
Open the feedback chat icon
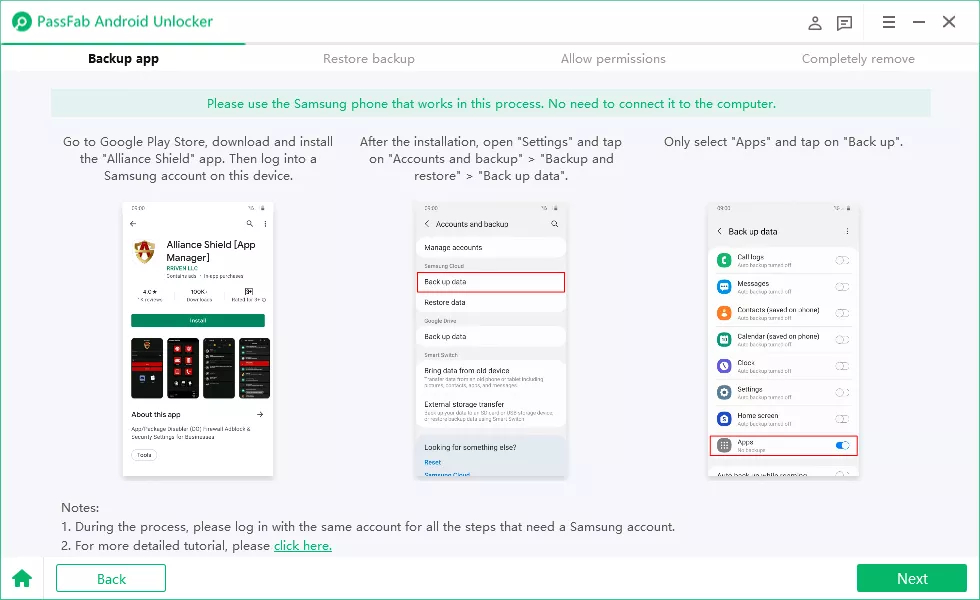[844, 22]
